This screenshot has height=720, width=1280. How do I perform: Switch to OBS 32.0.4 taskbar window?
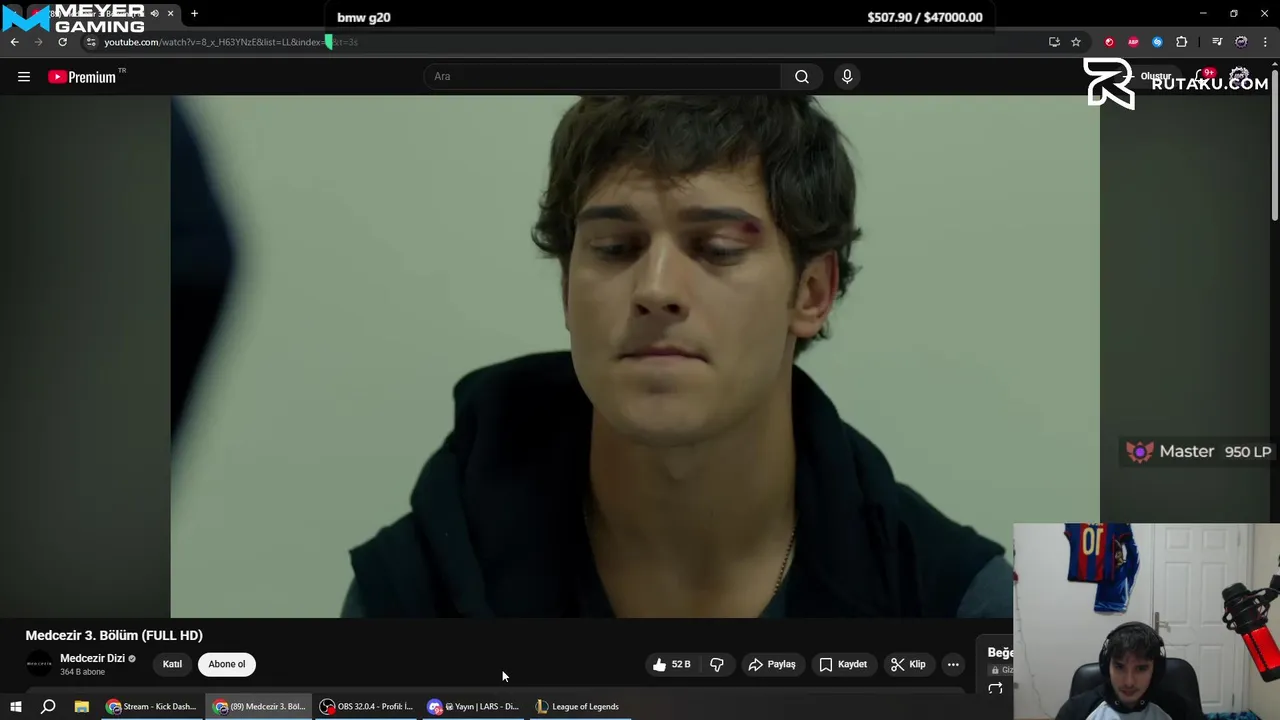tap(366, 707)
